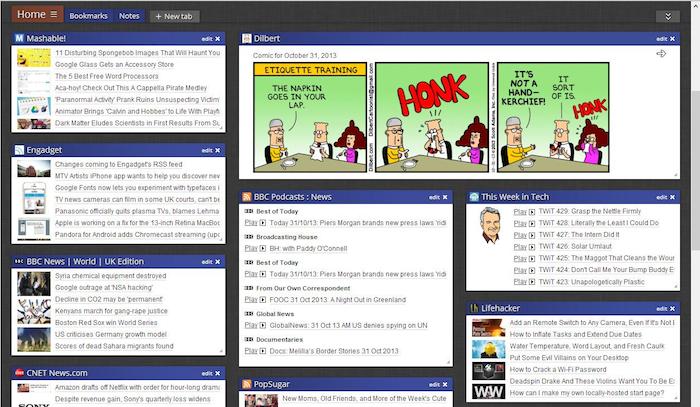
Task: Click the Leo Laporte portrait thumbnail
Action: (x=490, y=225)
